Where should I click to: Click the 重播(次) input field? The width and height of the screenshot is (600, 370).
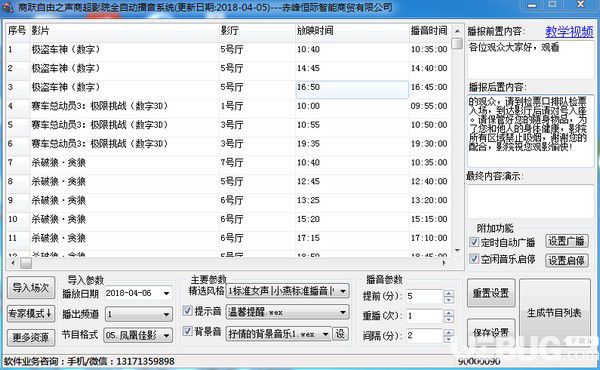coord(424,316)
